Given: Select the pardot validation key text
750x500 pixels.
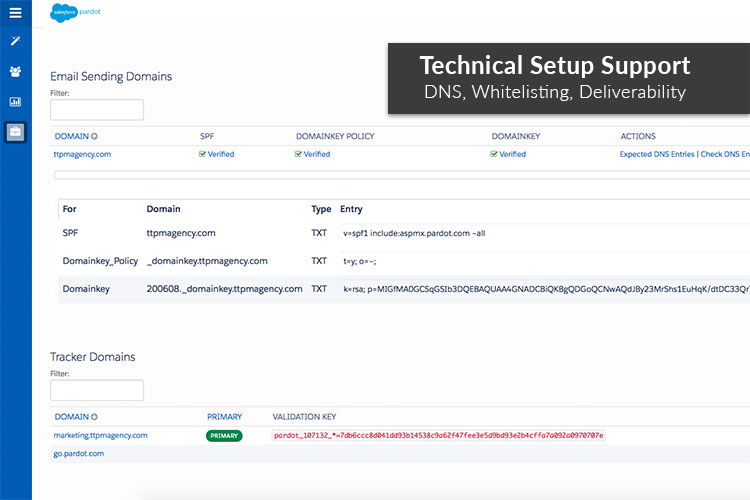Looking at the screenshot, I should [x=439, y=435].
